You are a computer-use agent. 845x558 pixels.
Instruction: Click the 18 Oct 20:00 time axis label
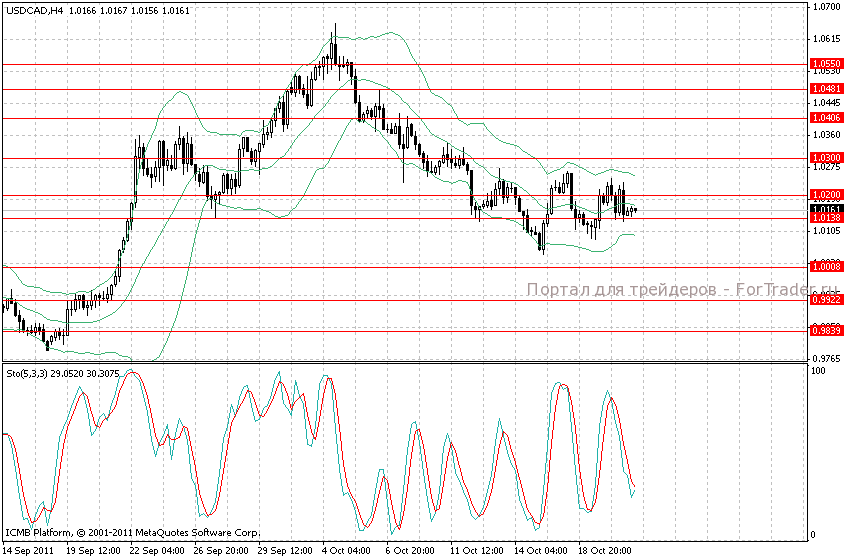pos(605,550)
